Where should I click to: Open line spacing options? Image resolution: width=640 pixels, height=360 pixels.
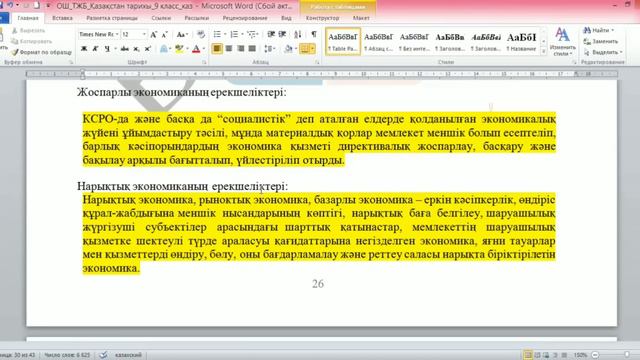click(269, 49)
